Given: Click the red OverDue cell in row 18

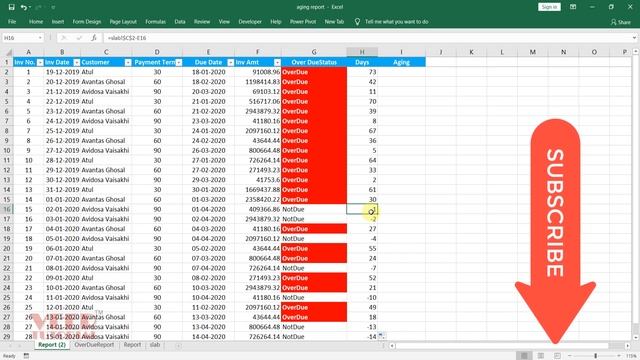Looking at the screenshot, I should click(314, 229).
